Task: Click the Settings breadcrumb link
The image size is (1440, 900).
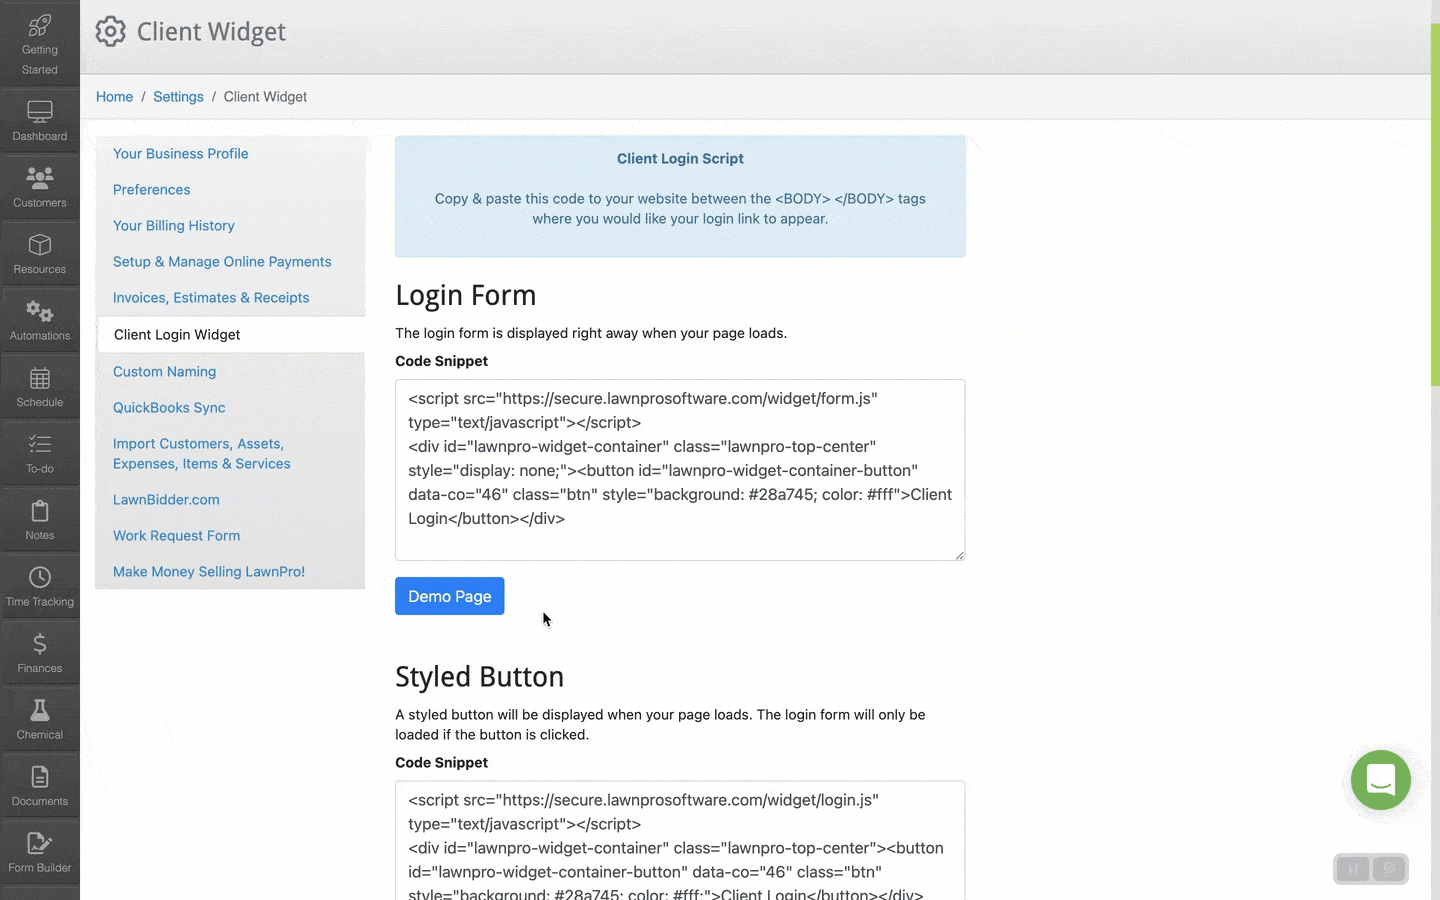Action: [x=178, y=97]
